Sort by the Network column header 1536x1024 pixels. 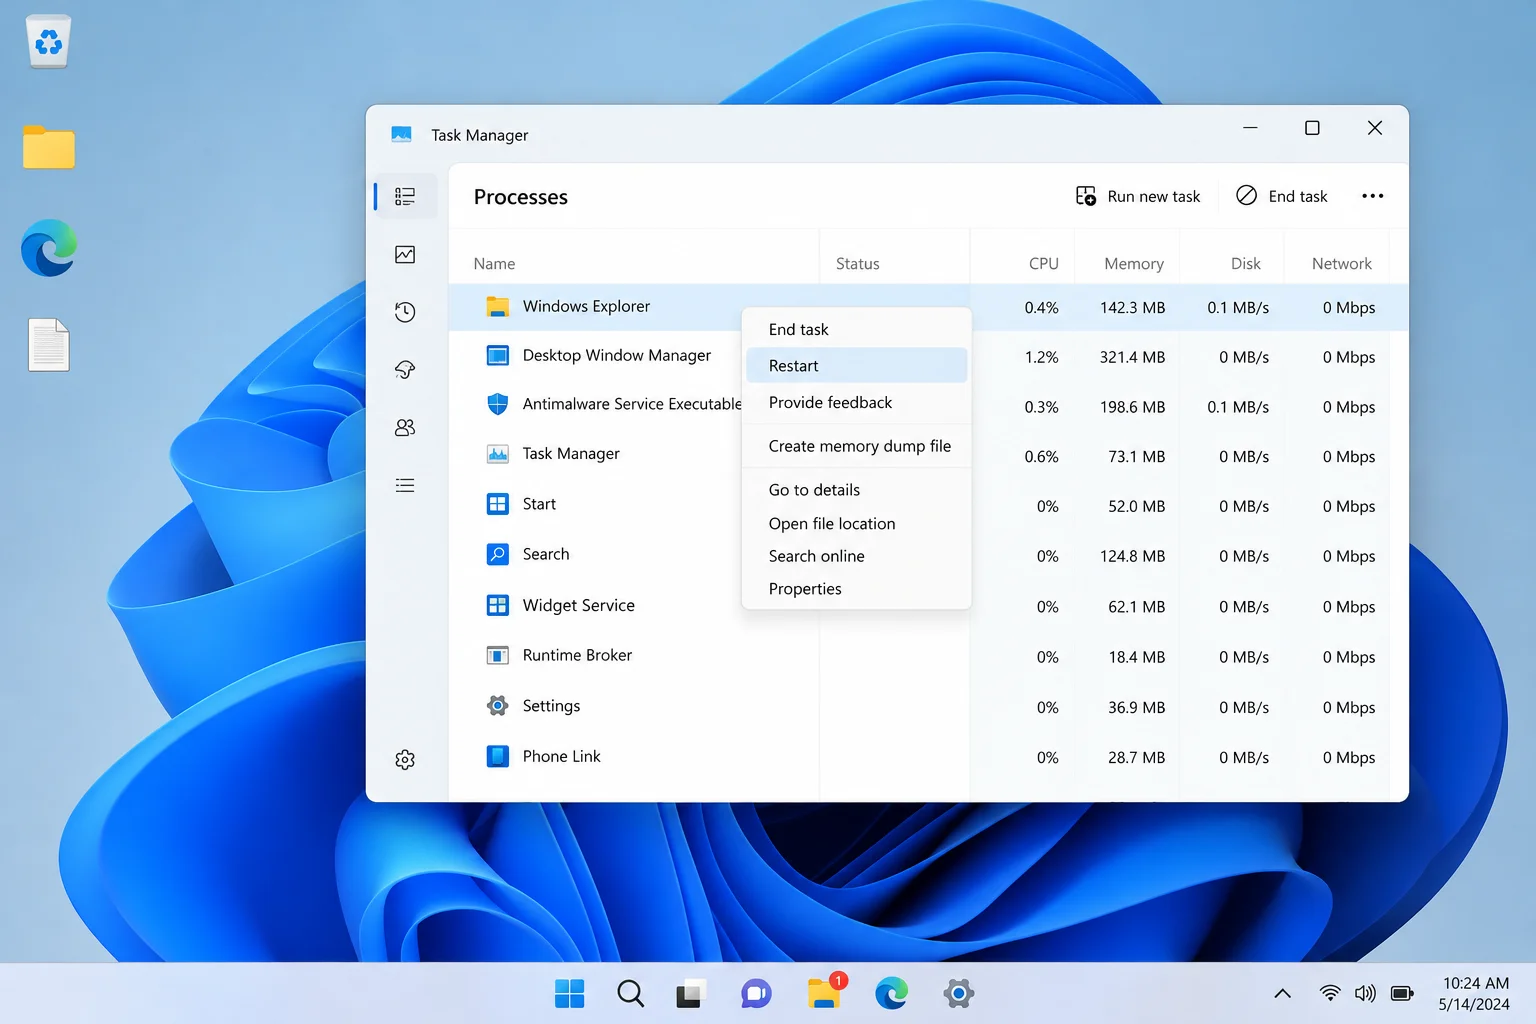tap(1341, 264)
